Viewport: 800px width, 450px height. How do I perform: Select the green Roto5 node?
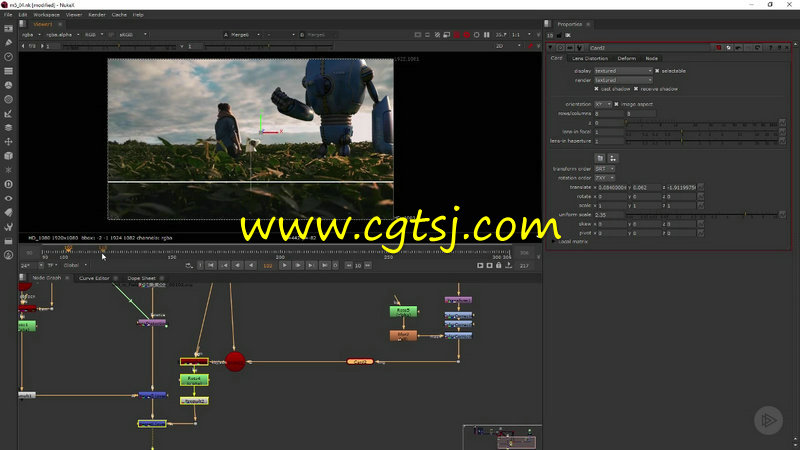coord(403,311)
